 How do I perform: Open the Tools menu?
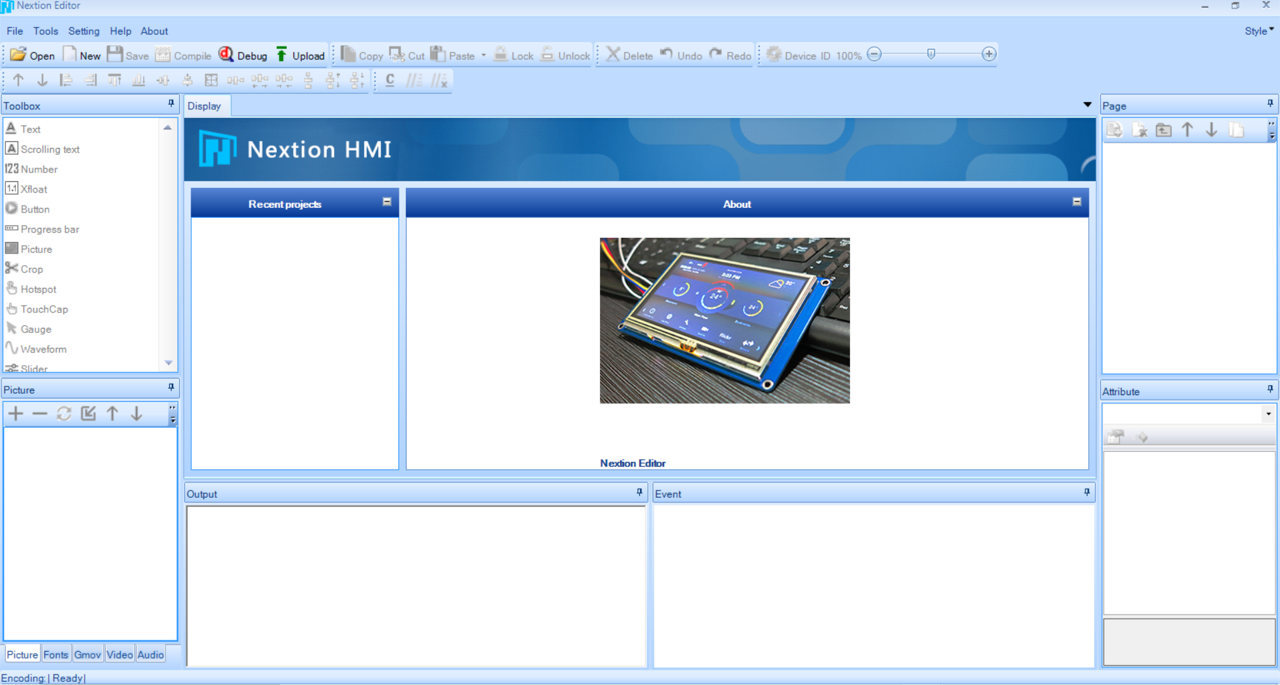point(46,31)
